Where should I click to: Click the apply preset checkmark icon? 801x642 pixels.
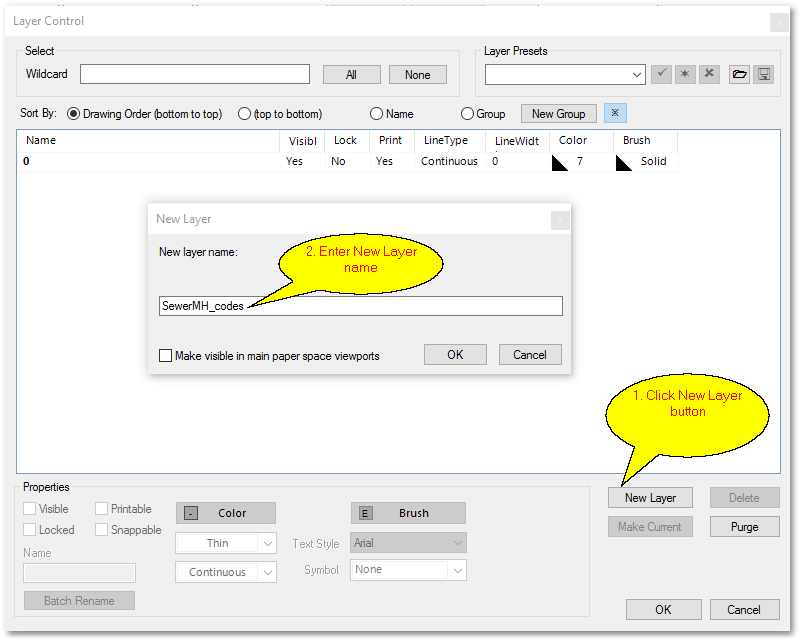[x=661, y=74]
